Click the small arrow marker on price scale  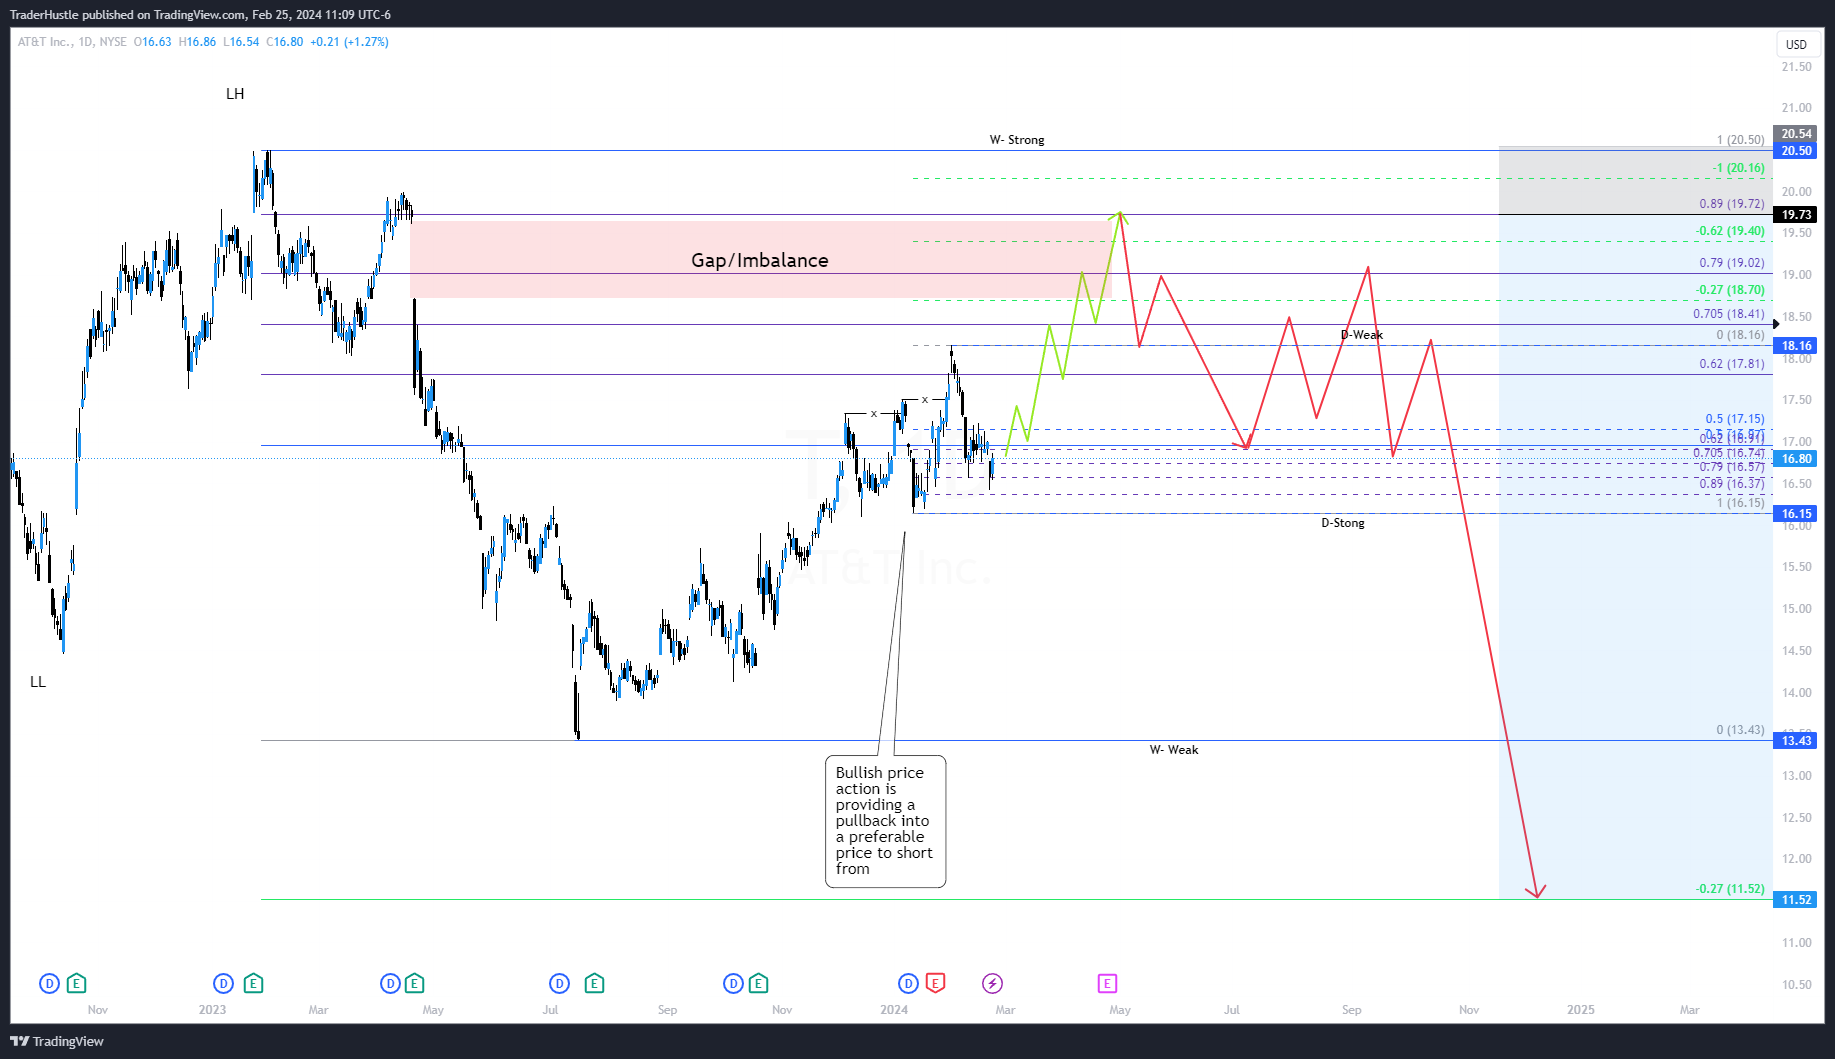coord(1776,324)
